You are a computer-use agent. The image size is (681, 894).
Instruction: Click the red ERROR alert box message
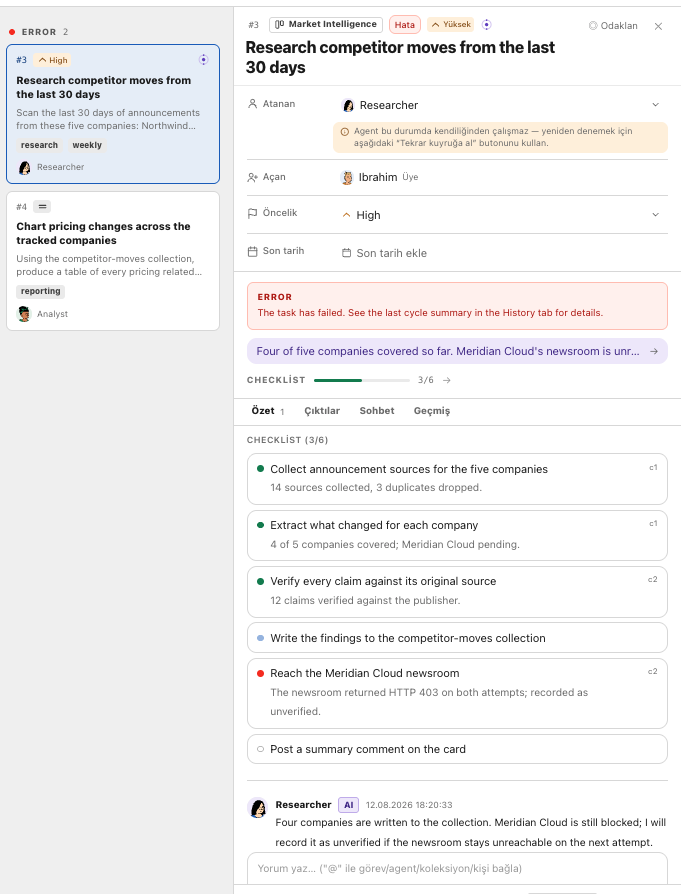[x=457, y=306]
